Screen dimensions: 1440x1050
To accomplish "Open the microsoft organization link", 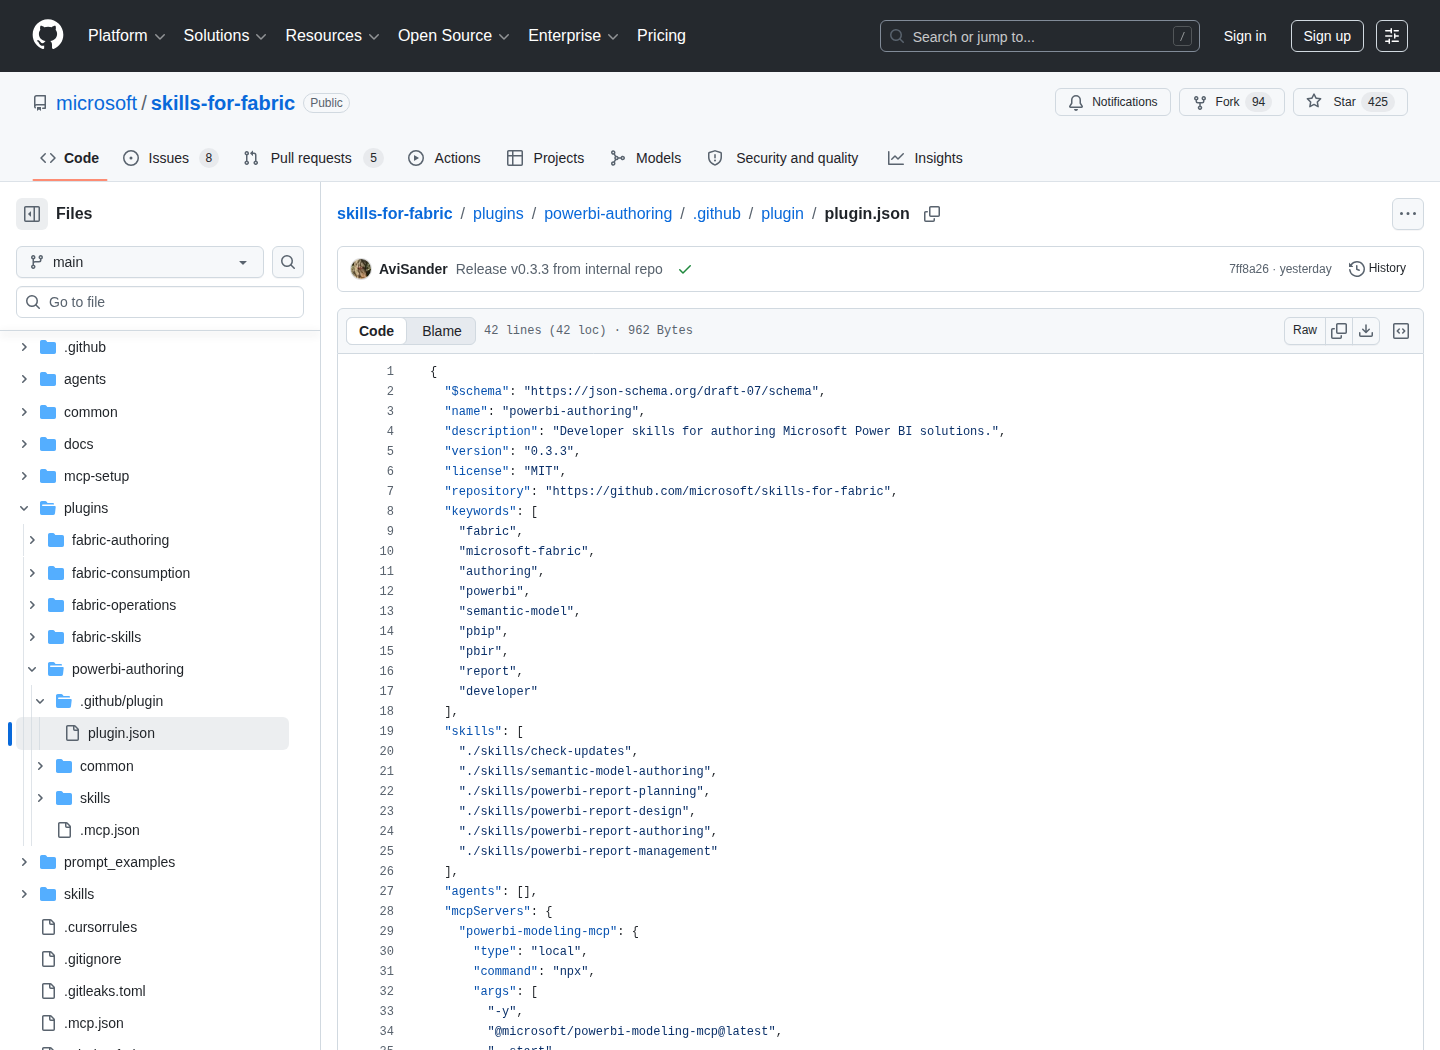I will tap(96, 103).
